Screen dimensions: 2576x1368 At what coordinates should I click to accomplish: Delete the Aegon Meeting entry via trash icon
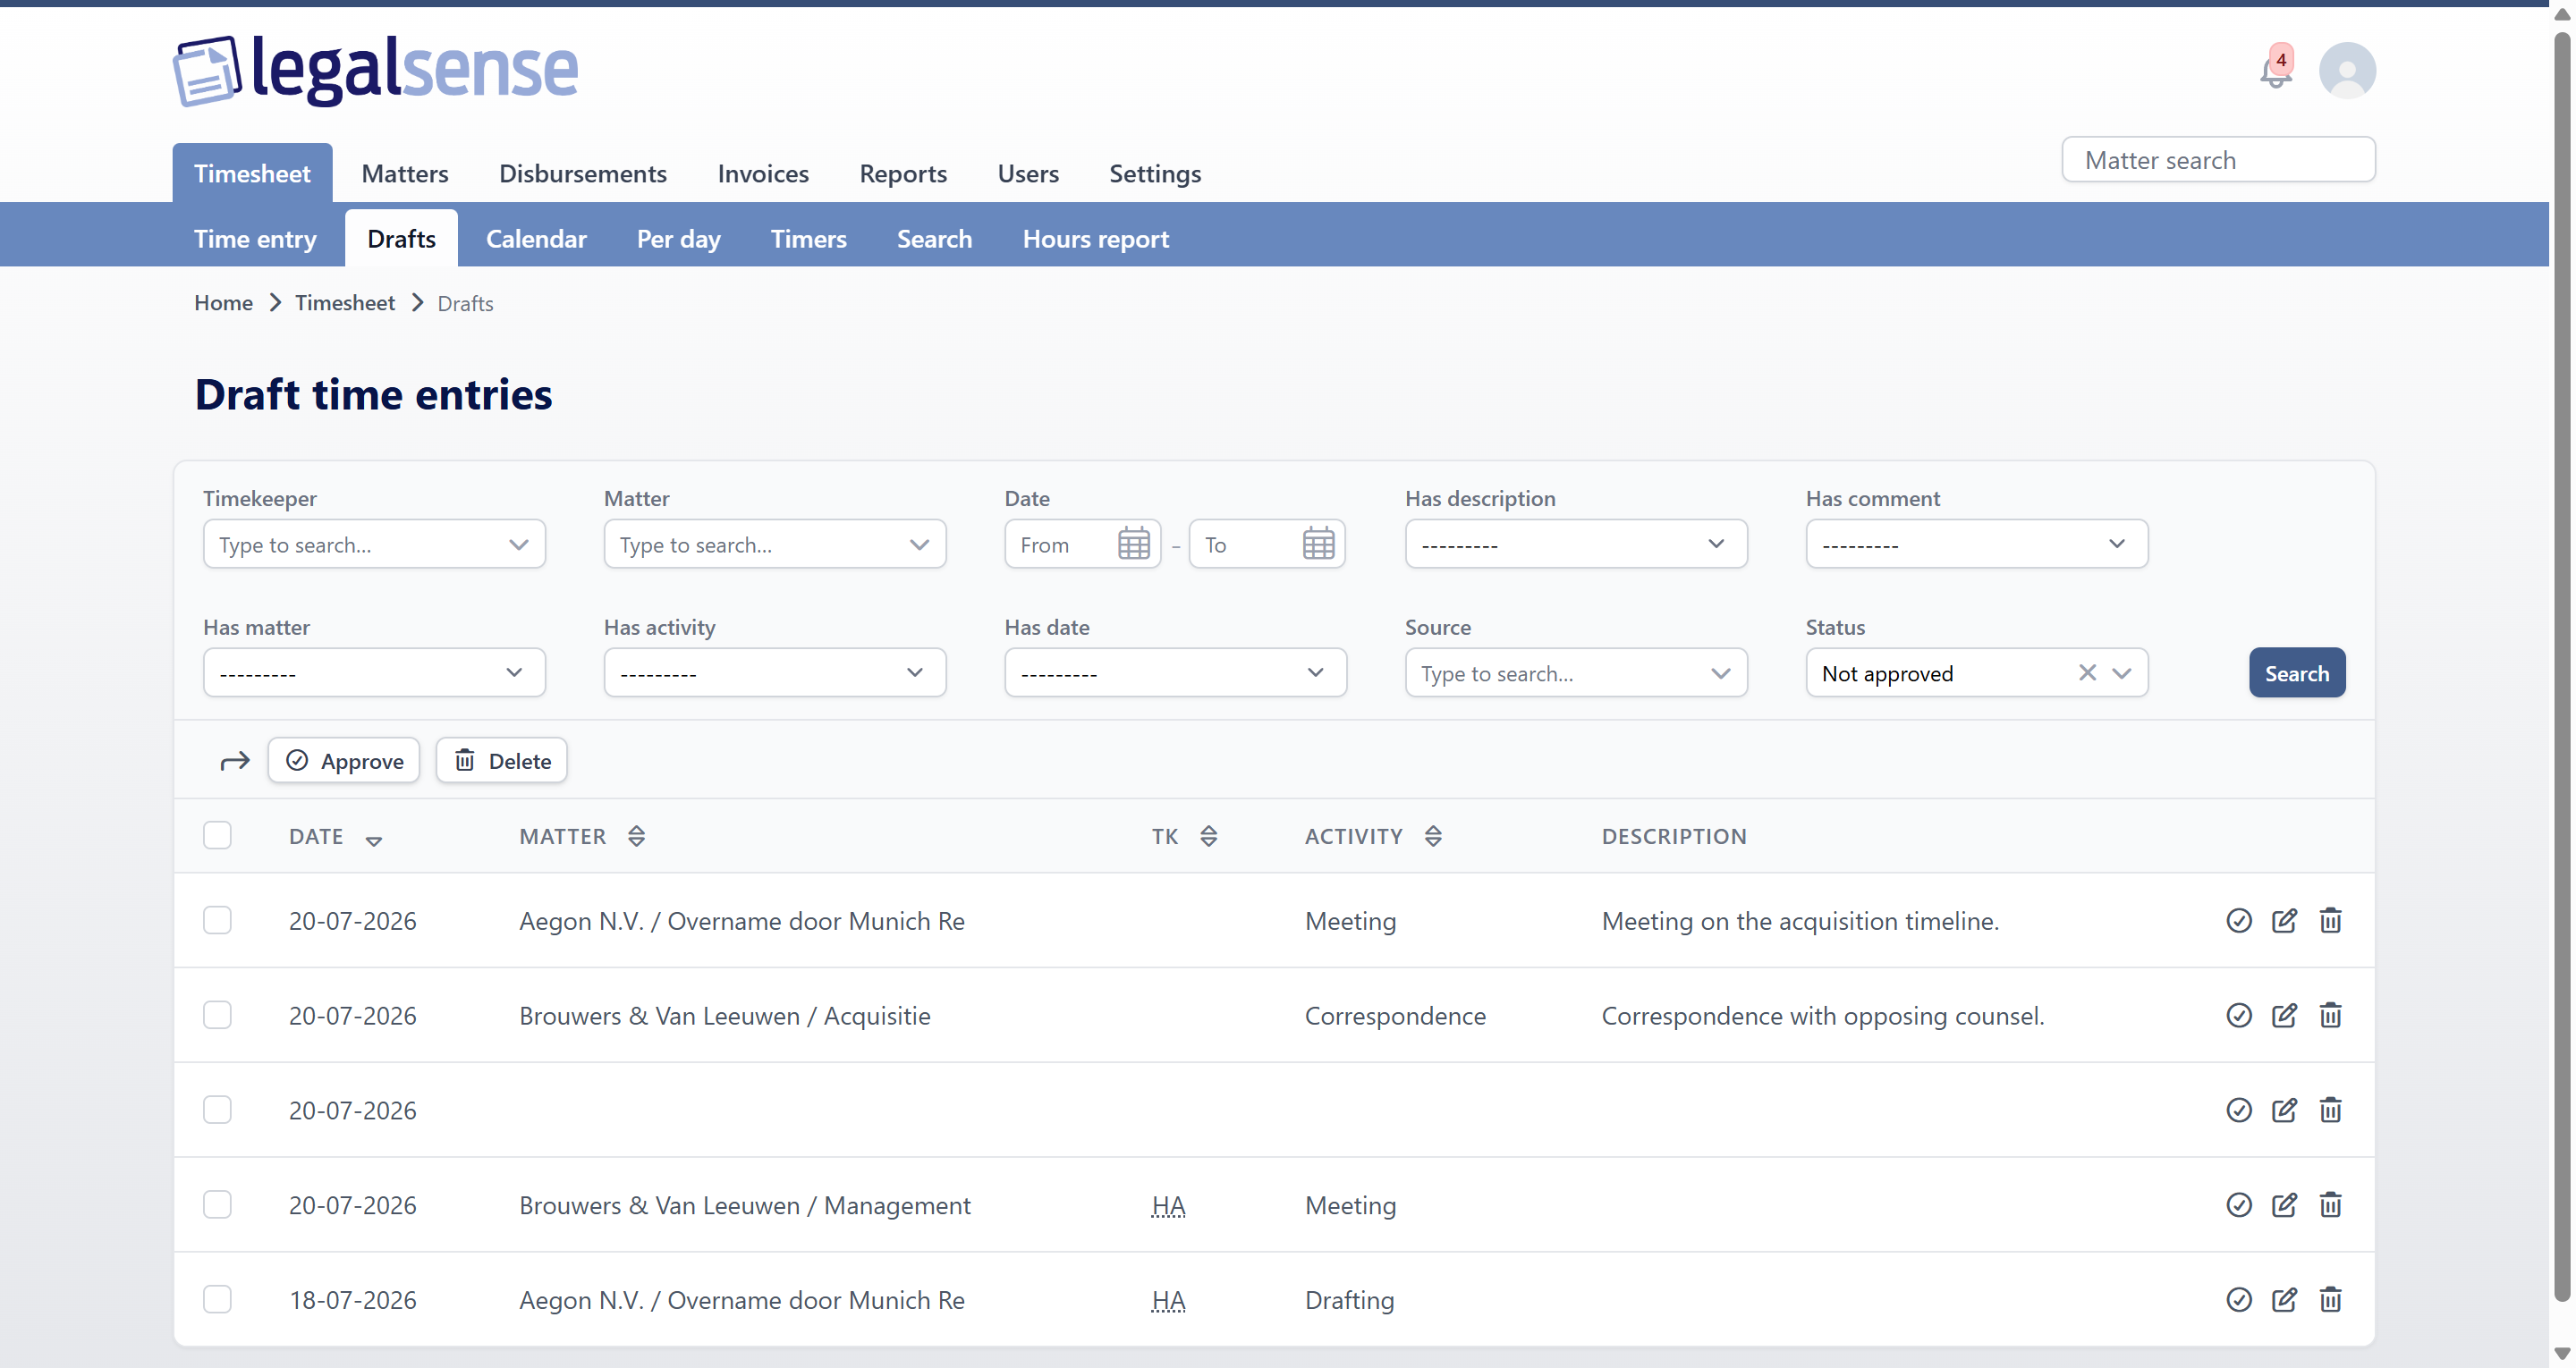[x=2330, y=920]
